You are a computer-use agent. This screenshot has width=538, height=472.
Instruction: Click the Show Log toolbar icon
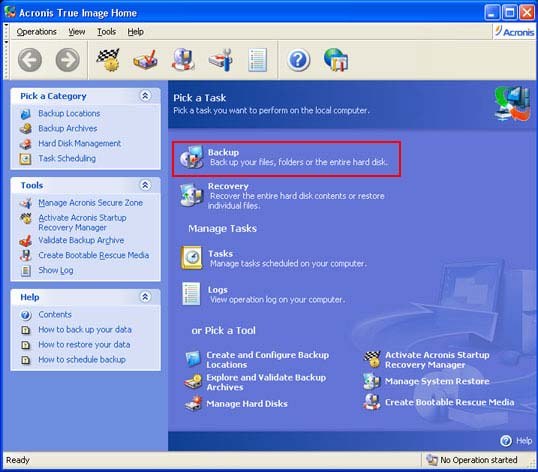[x=257, y=60]
